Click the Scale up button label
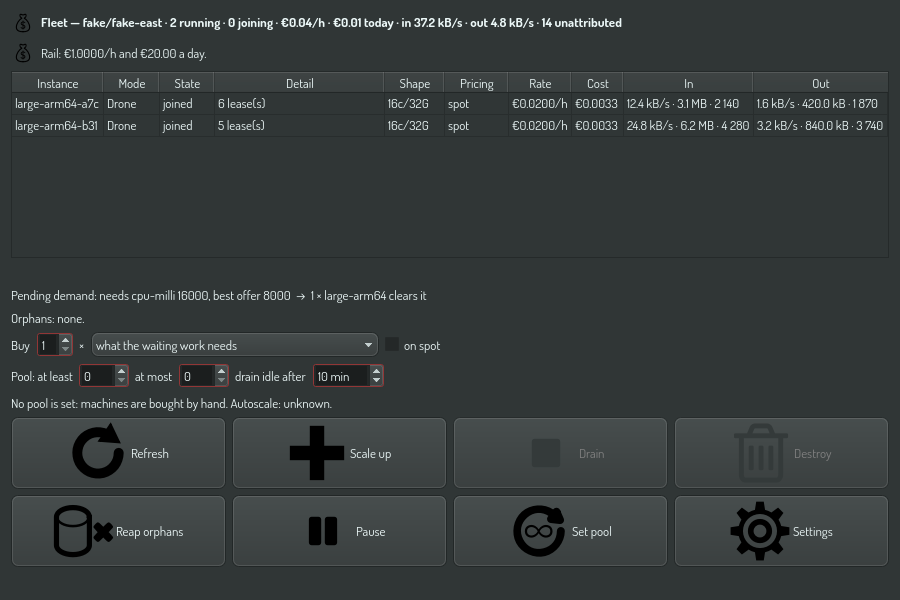This screenshot has width=900, height=600. [x=370, y=454]
